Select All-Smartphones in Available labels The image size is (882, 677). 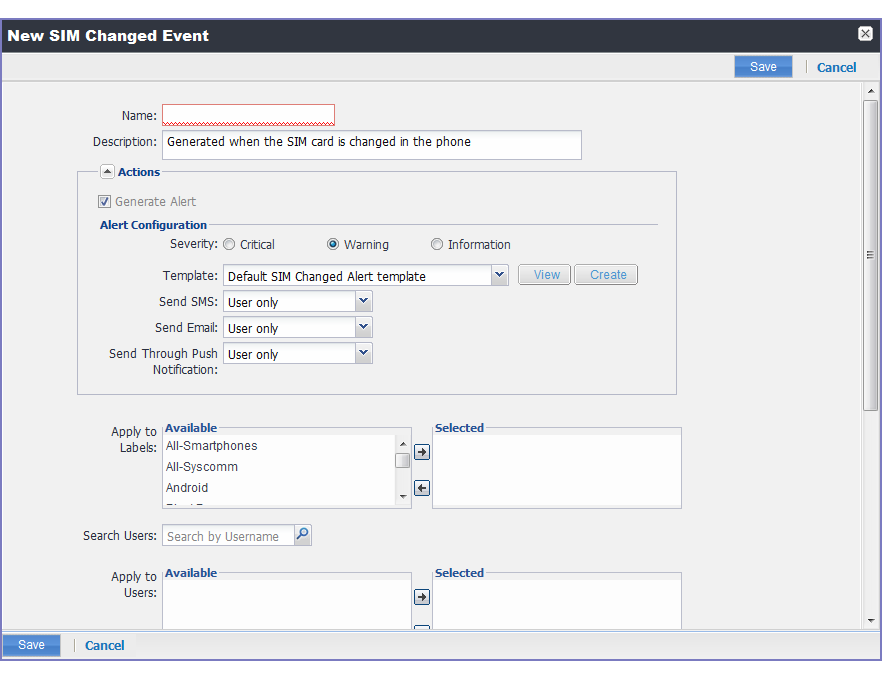pos(211,446)
